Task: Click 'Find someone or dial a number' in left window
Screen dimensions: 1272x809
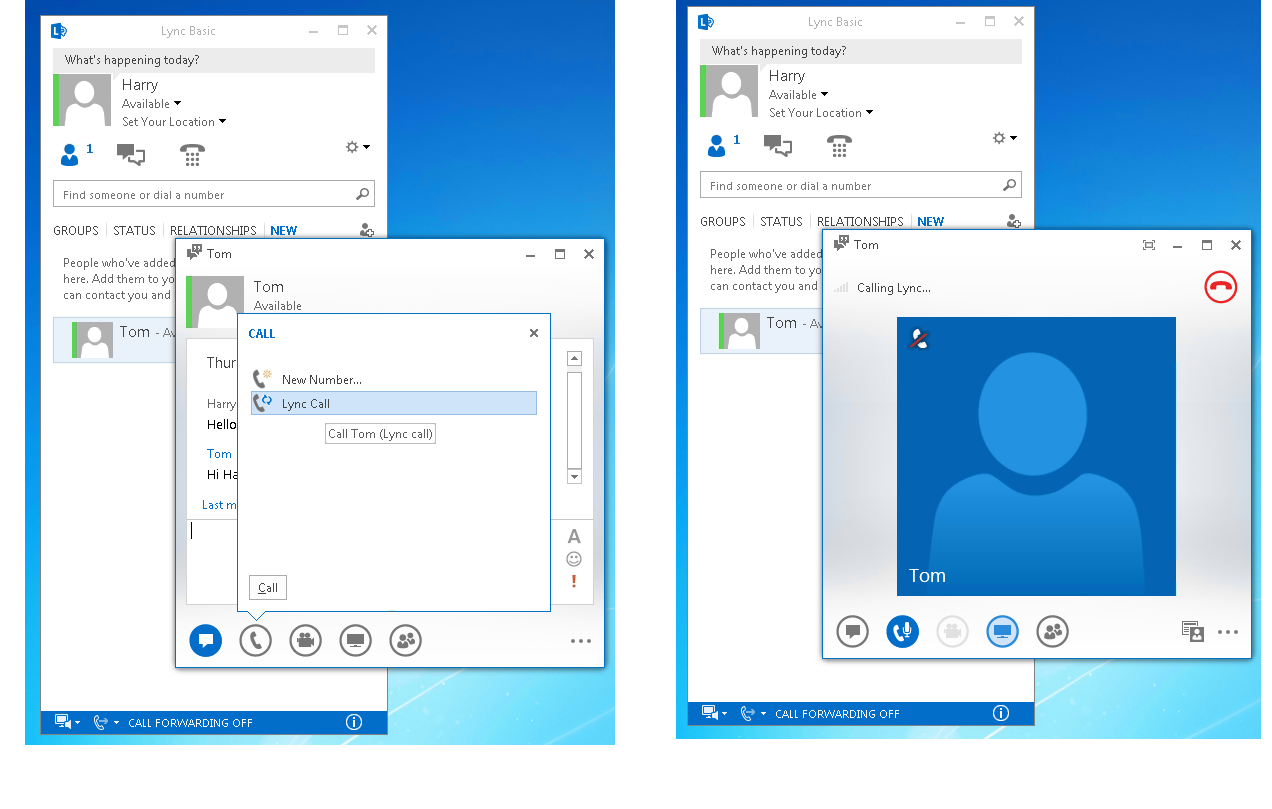Action: pos(214,195)
